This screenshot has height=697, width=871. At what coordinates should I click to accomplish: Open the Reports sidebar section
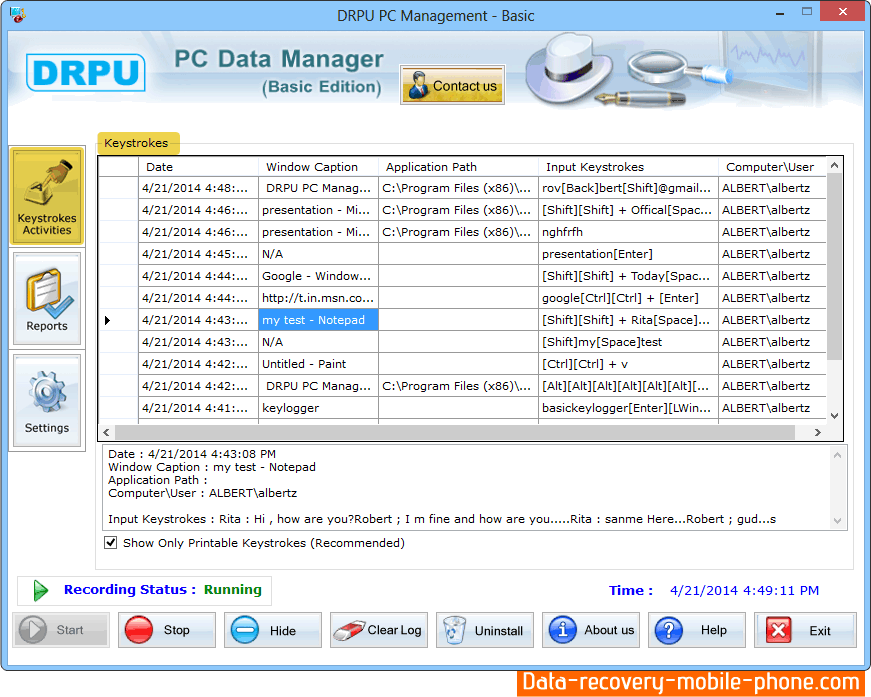pyautogui.click(x=47, y=300)
